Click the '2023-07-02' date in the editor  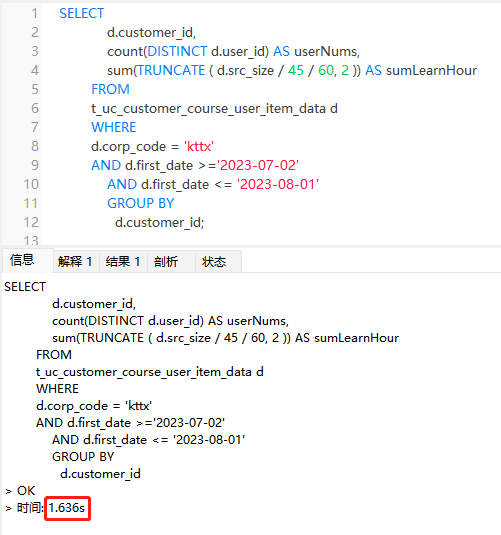point(258,165)
